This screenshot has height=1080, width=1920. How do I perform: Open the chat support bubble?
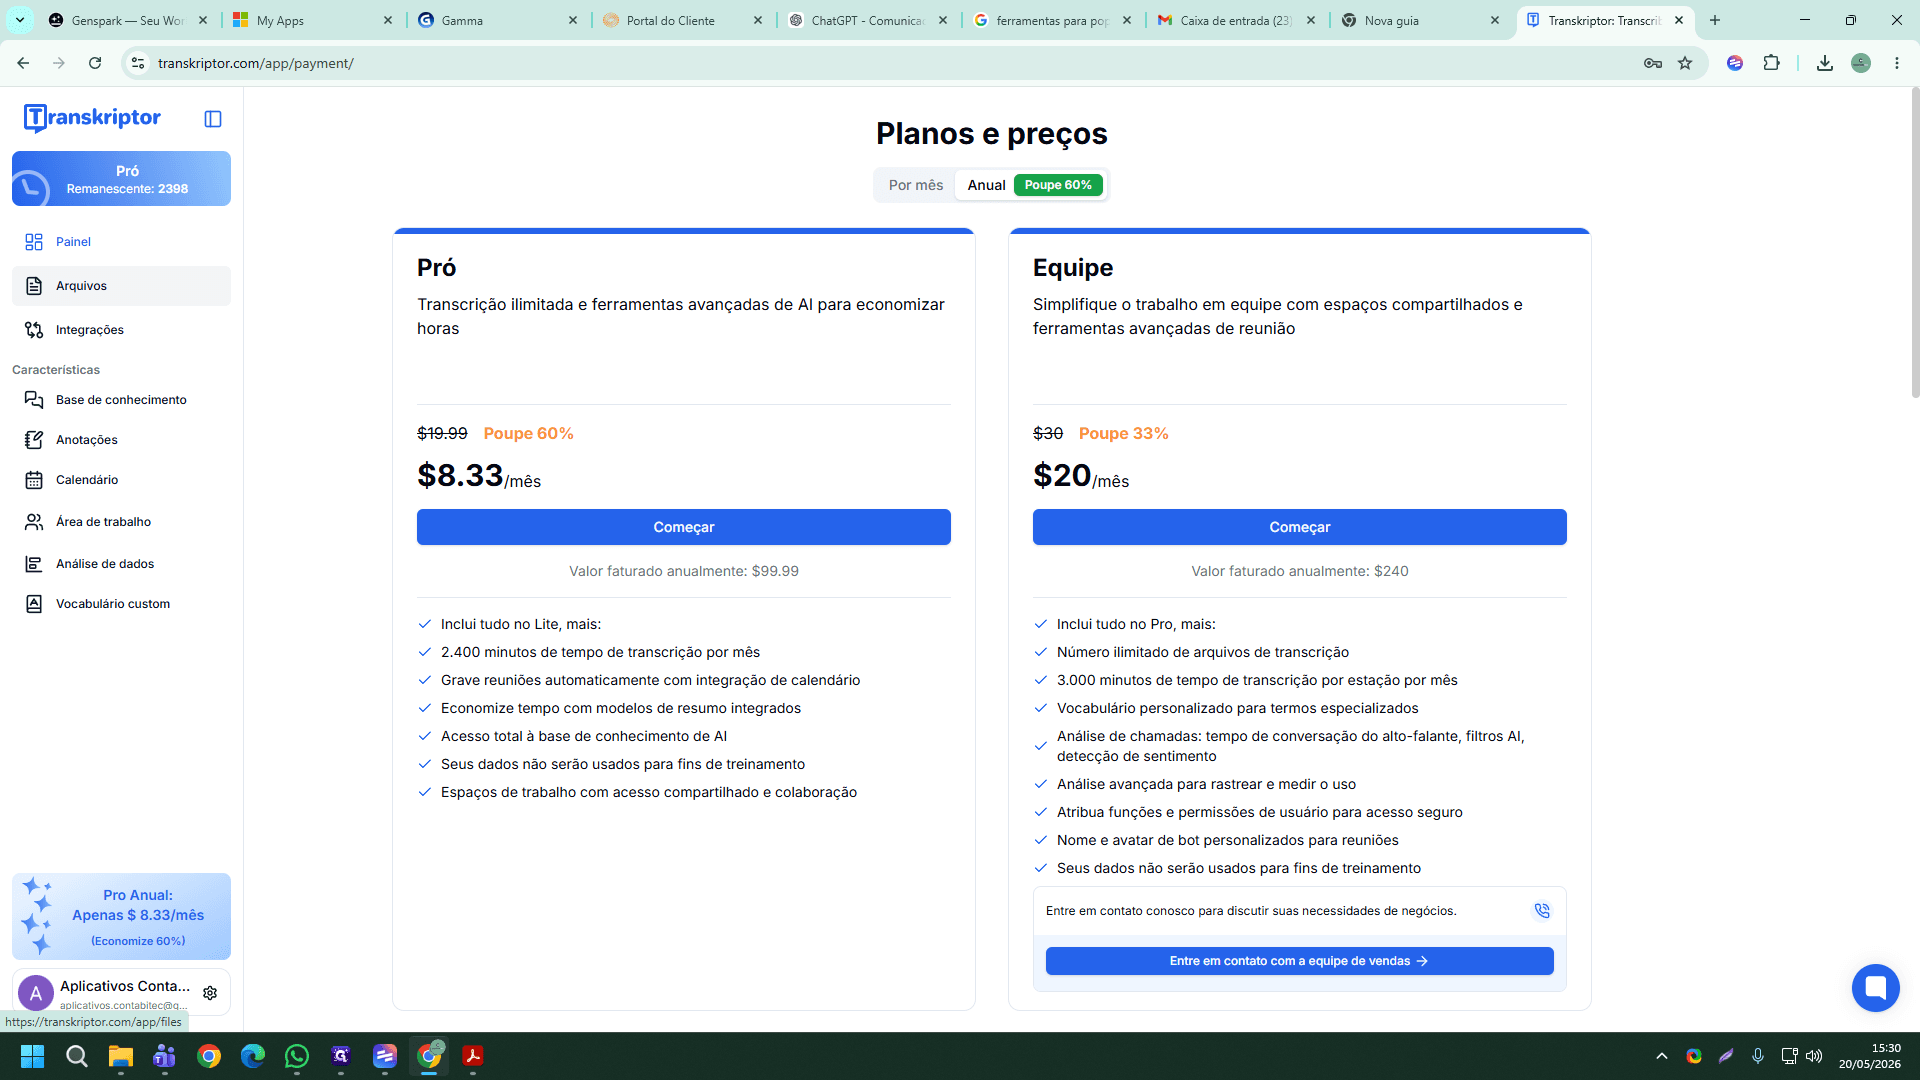[1875, 988]
